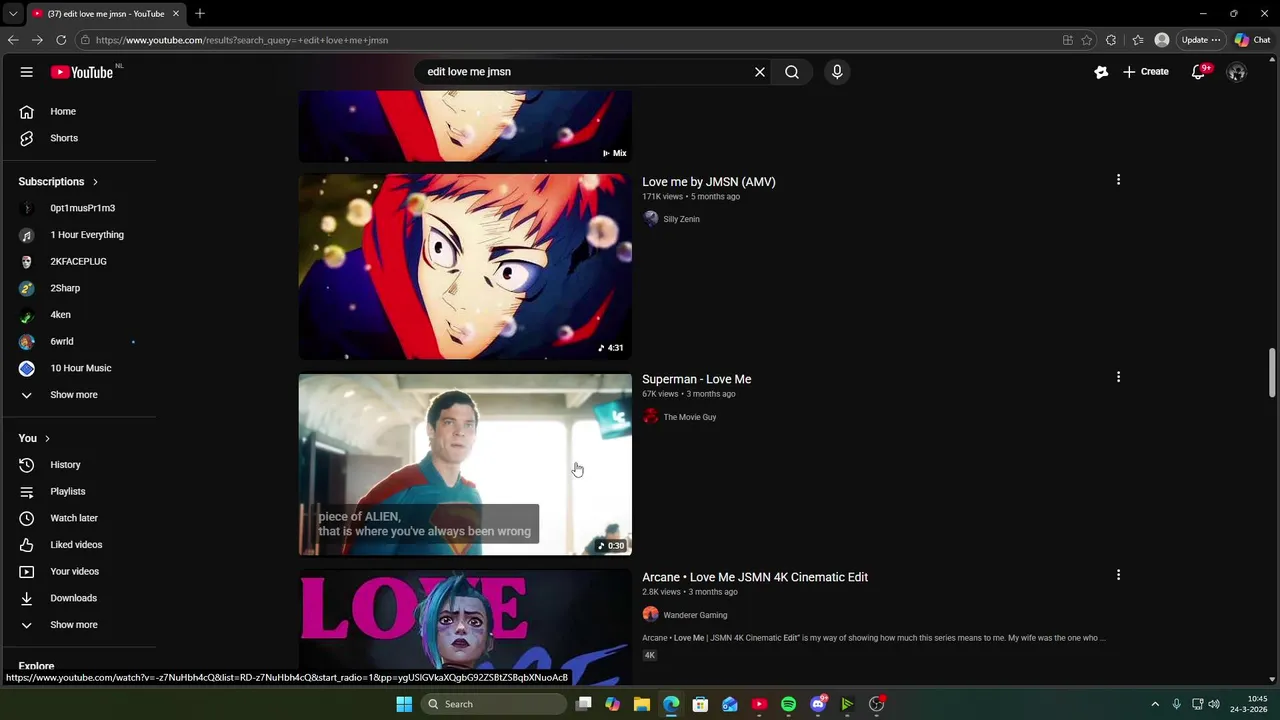Image resolution: width=1280 pixels, height=720 pixels.
Task: Visit The Movie Guy channel
Action: (x=690, y=417)
